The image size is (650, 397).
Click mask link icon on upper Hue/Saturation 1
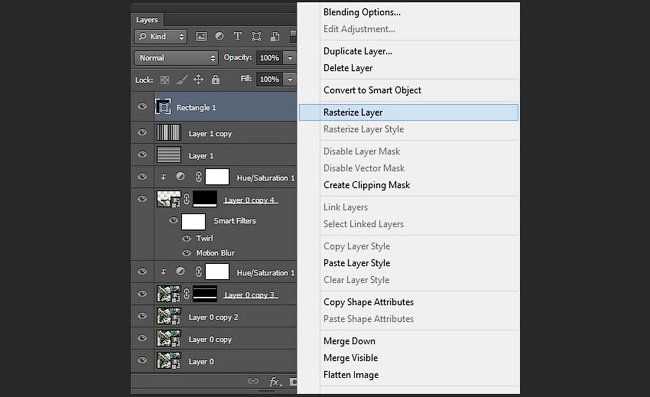(199, 177)
